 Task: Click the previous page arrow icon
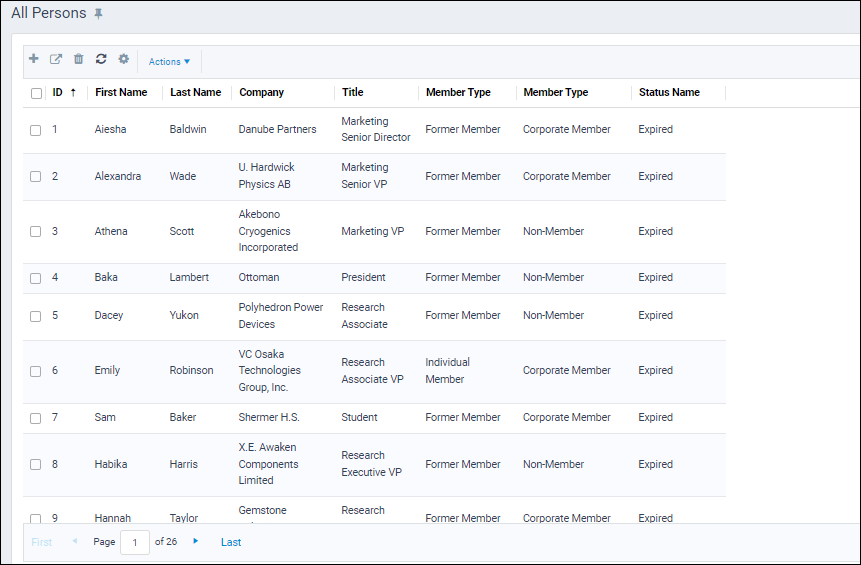point(75,541)
